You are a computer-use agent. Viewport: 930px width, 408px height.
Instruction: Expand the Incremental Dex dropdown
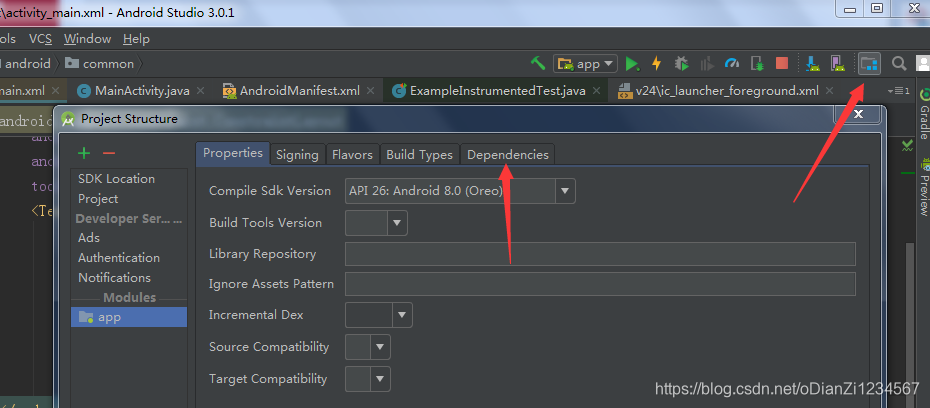click(402, 315)
